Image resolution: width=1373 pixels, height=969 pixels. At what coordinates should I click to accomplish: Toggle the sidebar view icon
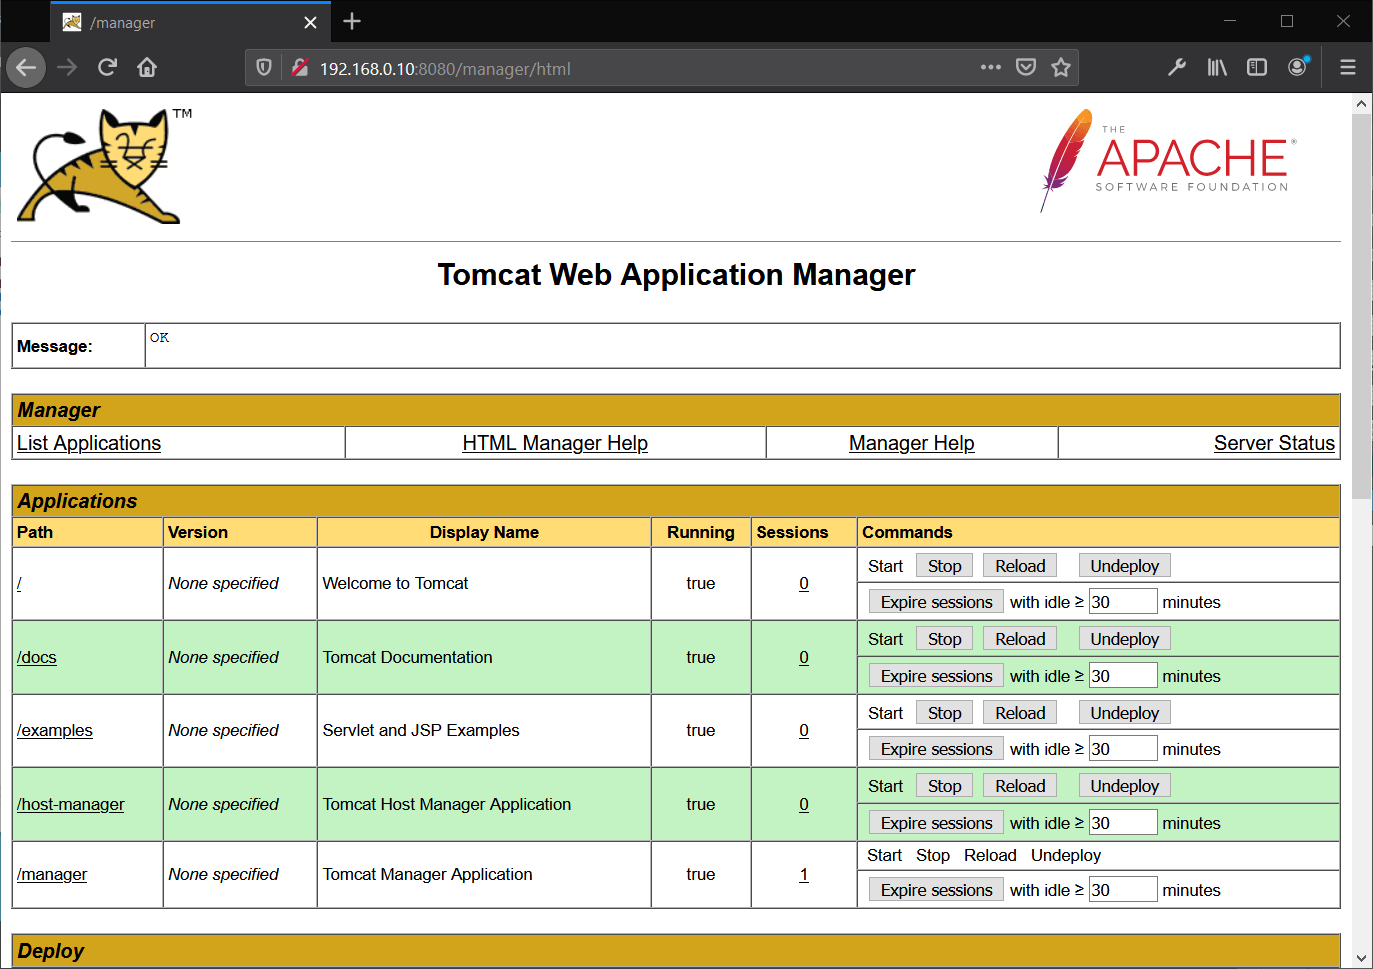[x=1257, y=67]
